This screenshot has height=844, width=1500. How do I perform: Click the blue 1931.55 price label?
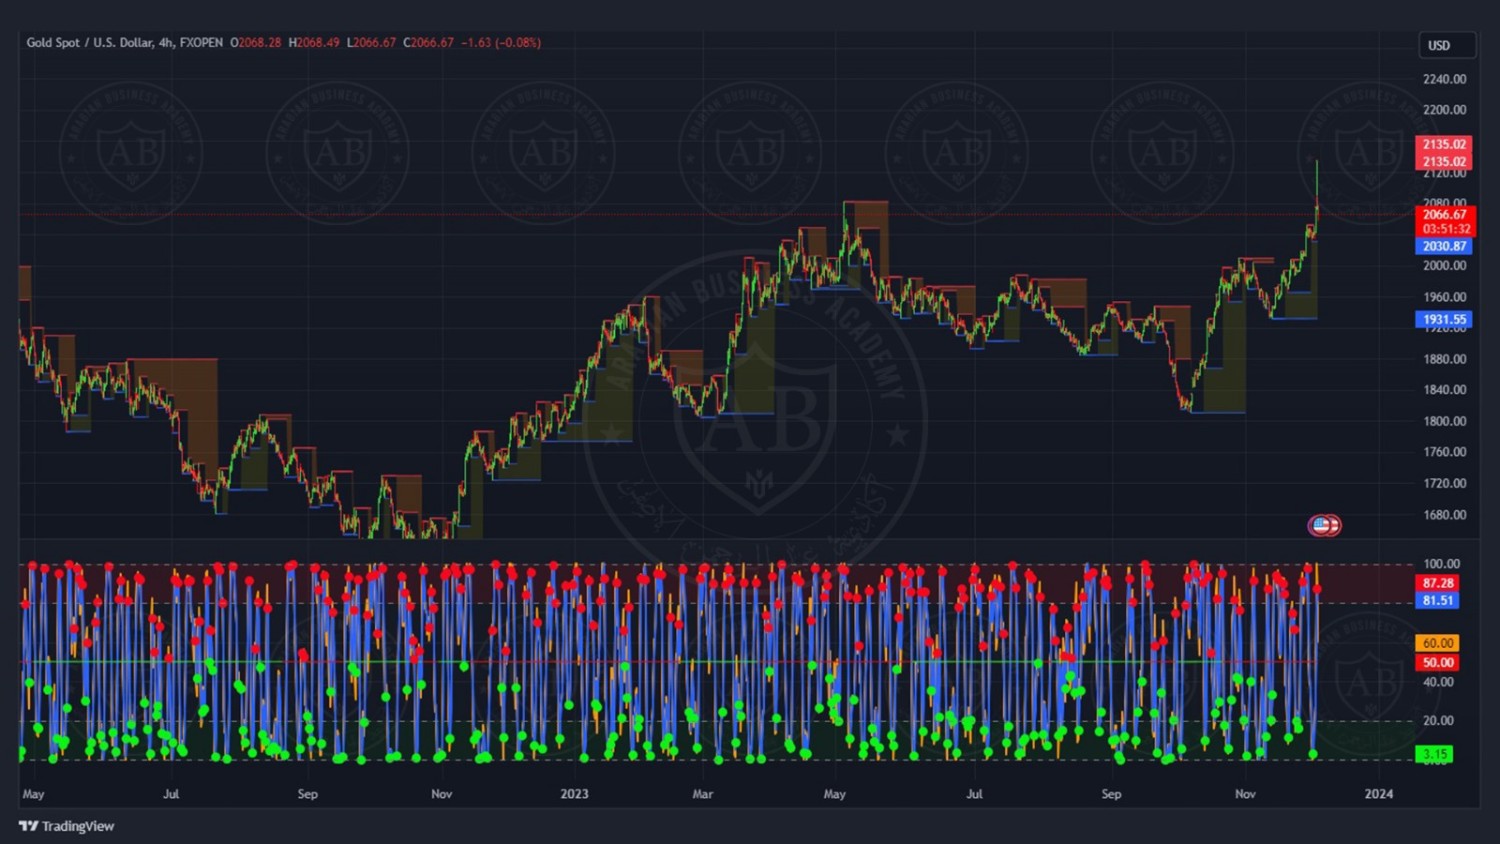1444,320
